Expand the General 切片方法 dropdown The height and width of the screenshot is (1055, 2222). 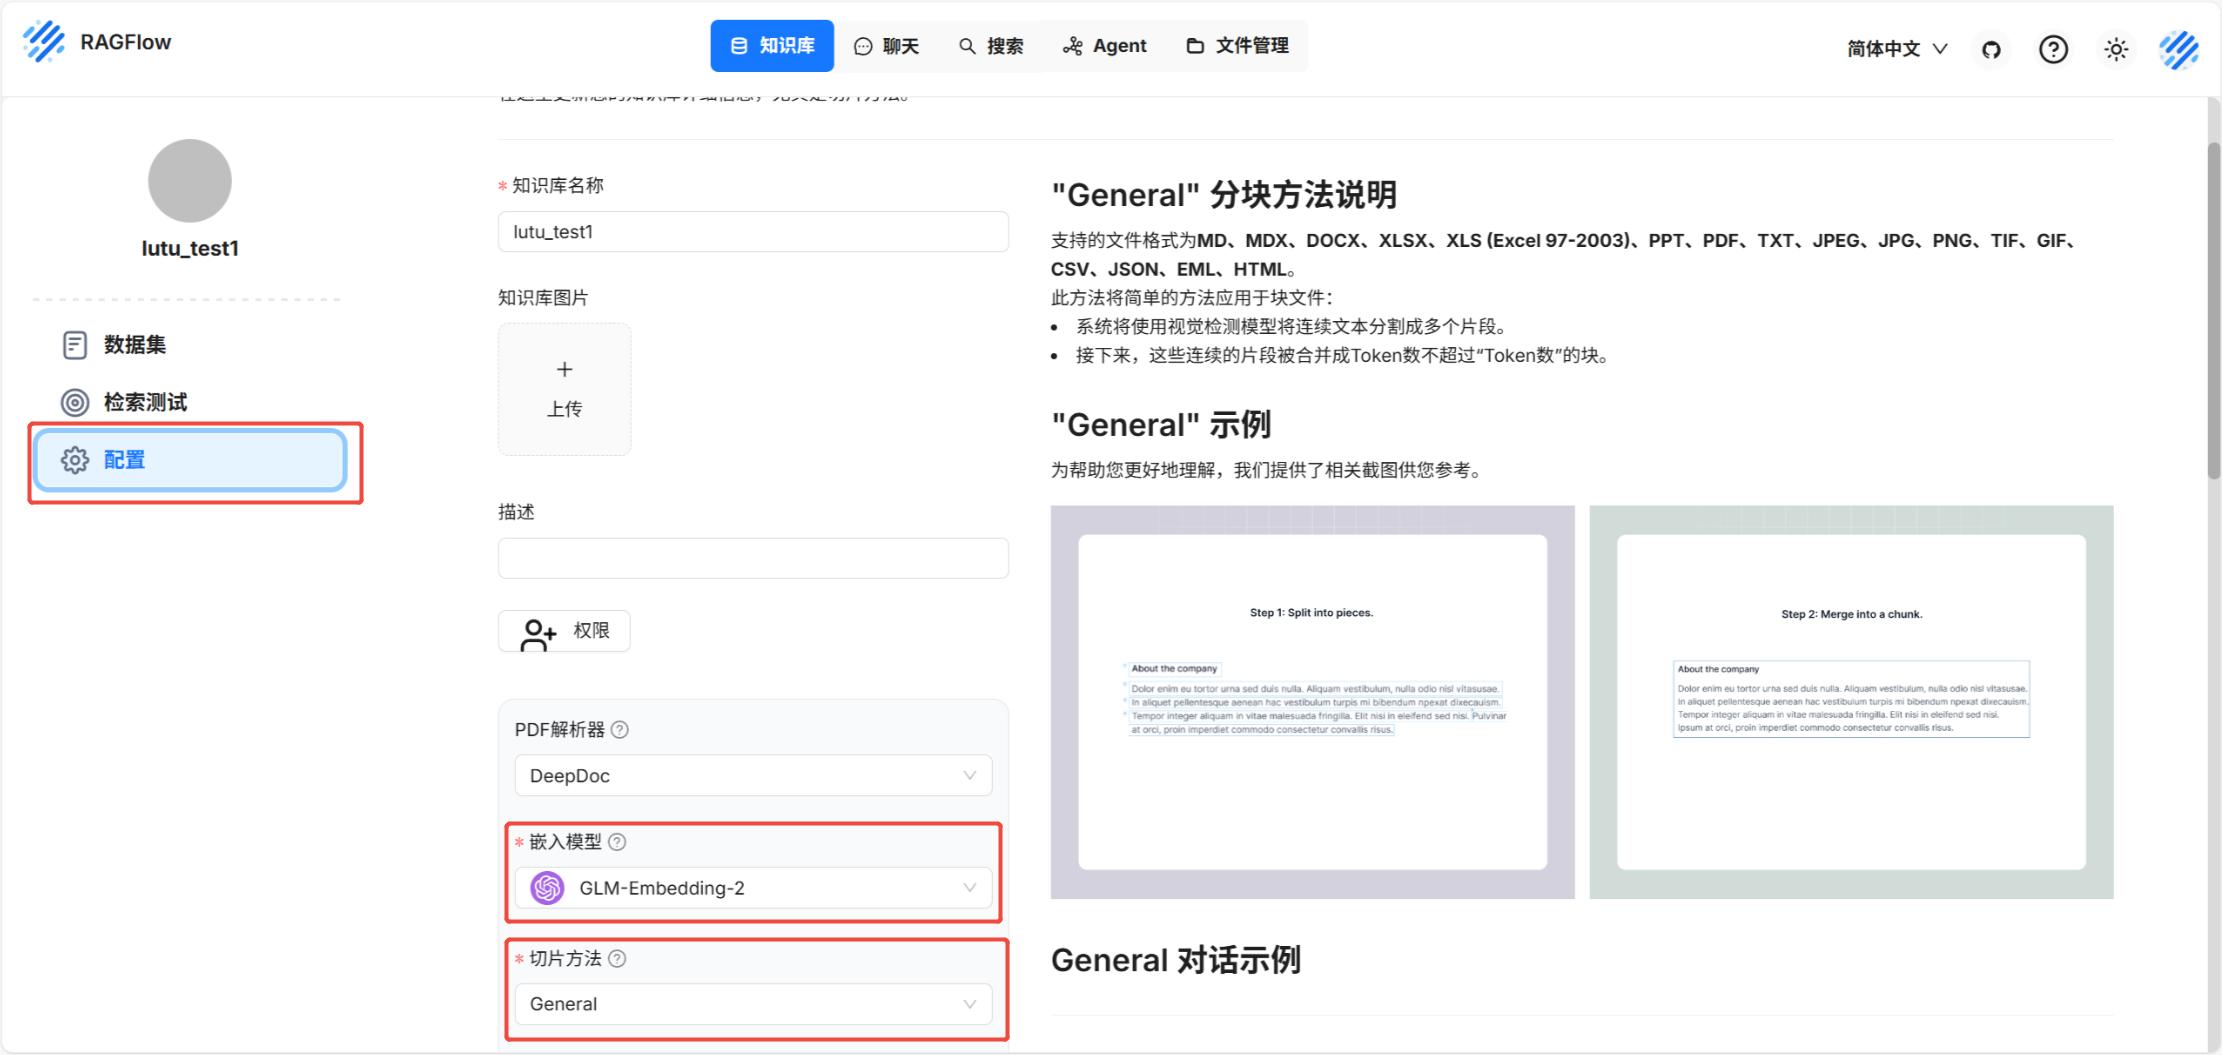coord(753,1004)
